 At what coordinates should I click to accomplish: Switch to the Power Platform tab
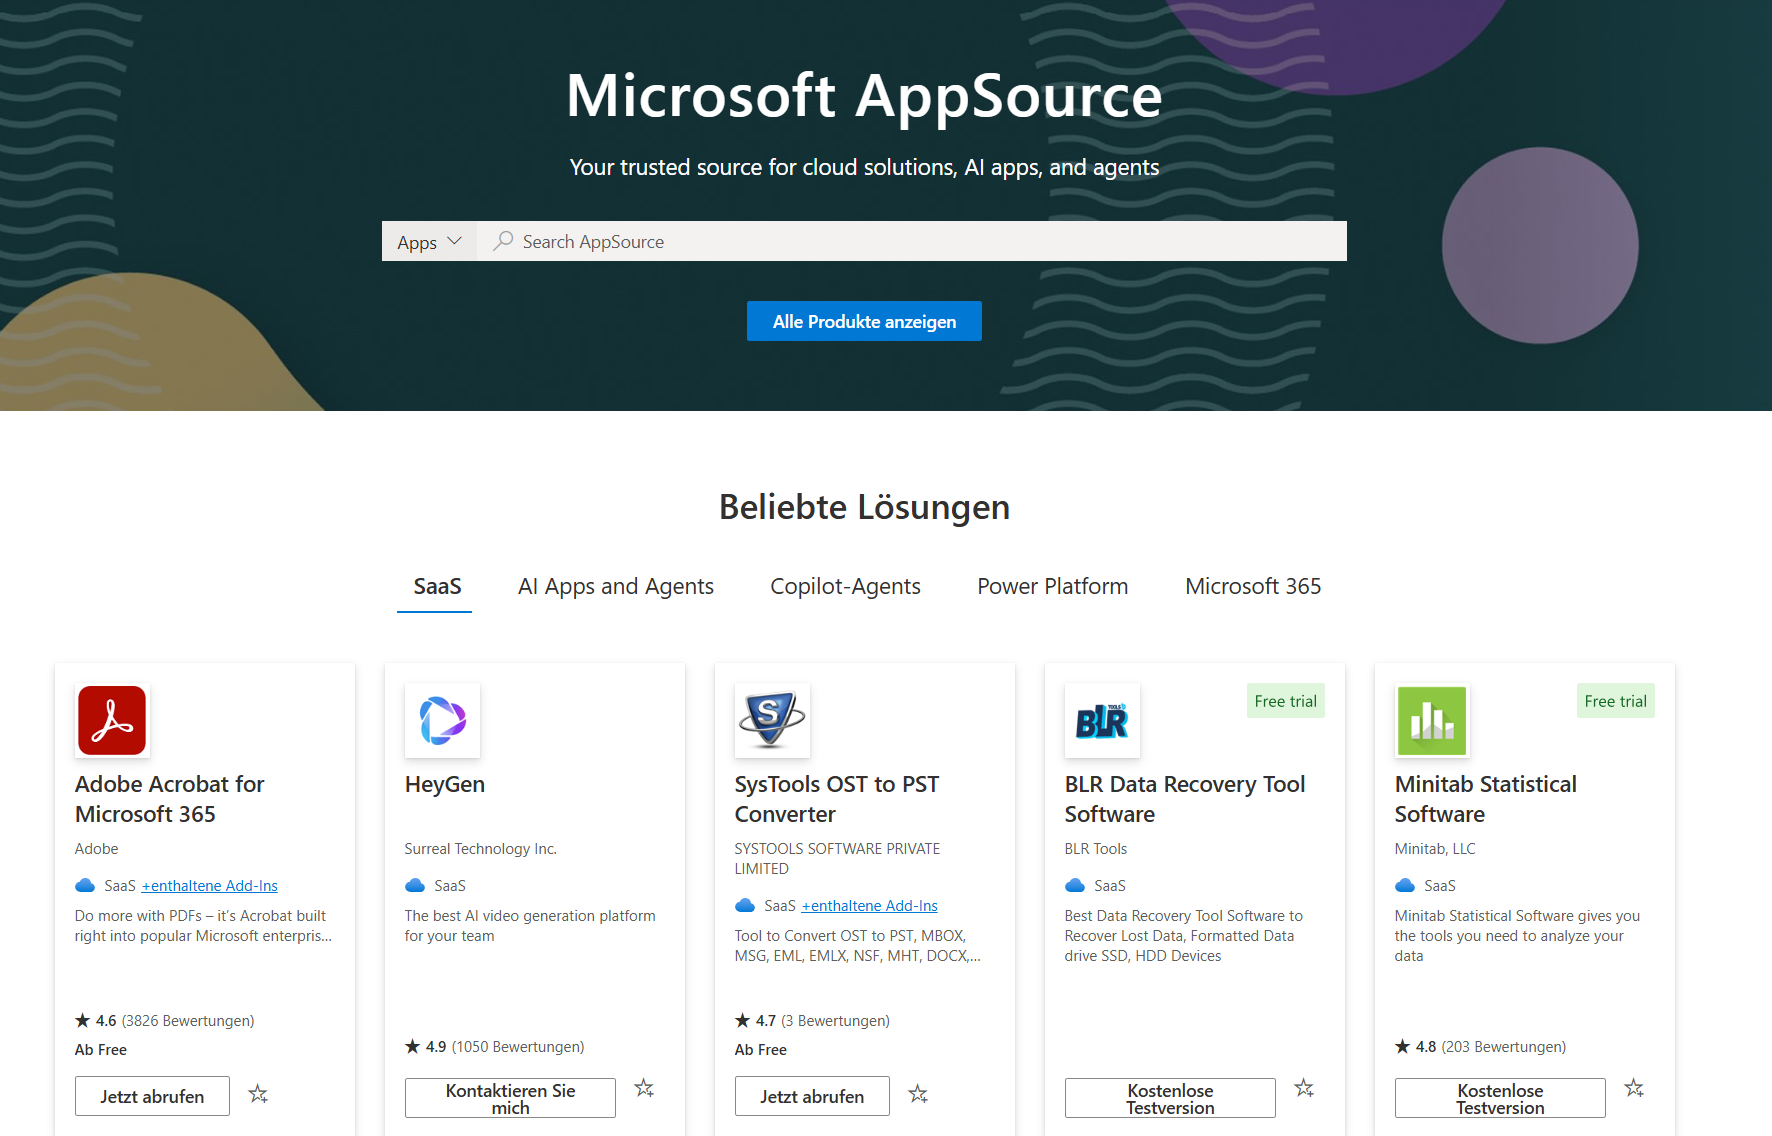(x=1053, y=587)
